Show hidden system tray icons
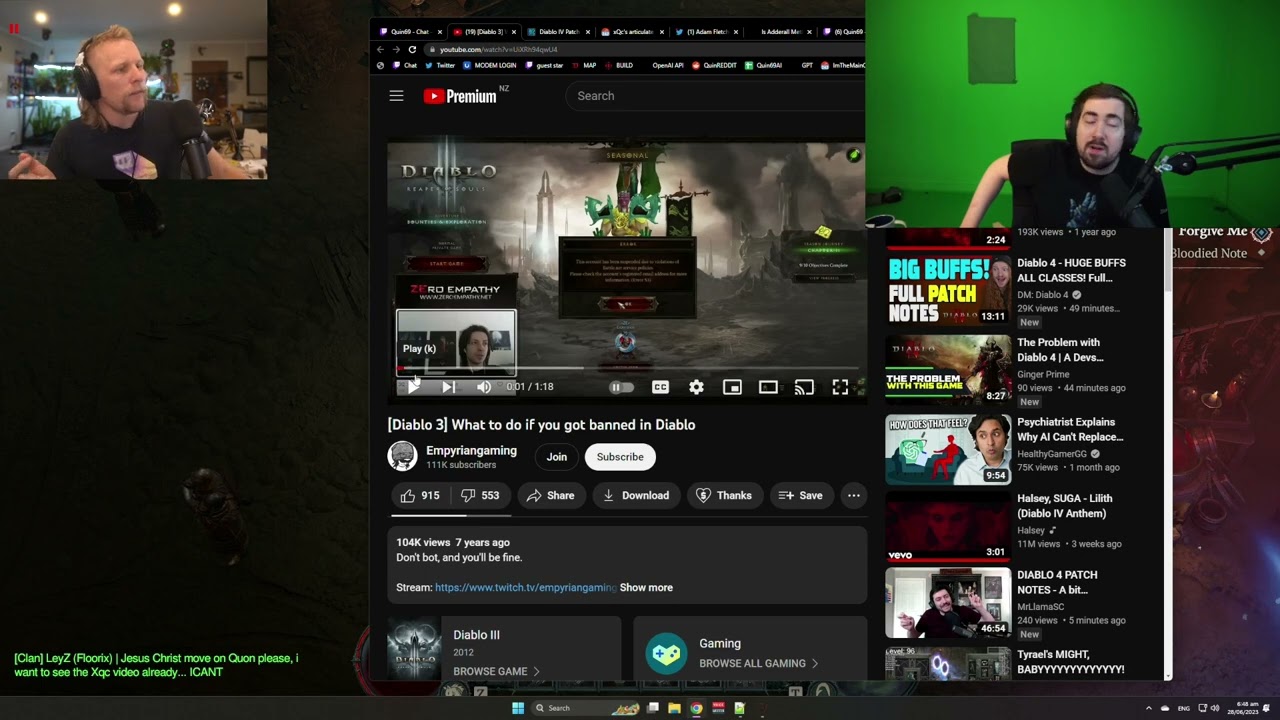The height and width of the screenshot is (720, 1280). point(1148,708)
